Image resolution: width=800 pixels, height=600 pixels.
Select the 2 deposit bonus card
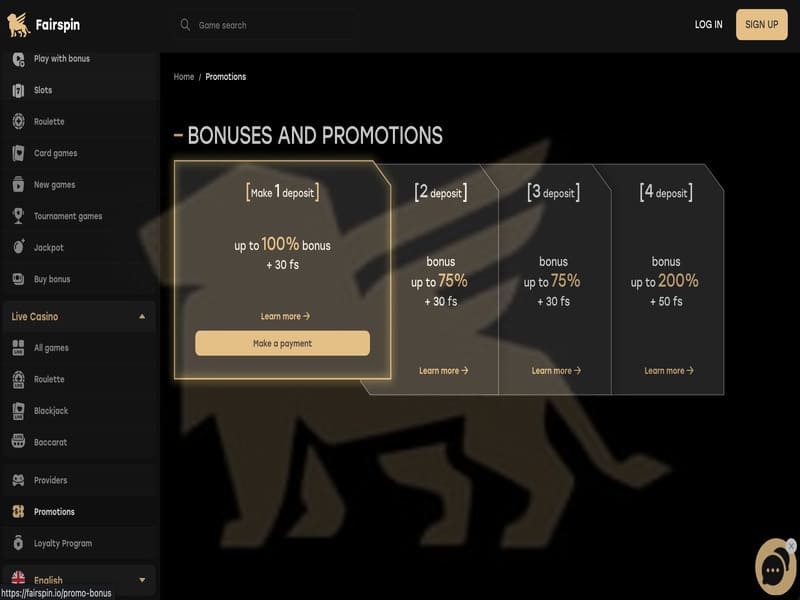point(440,280)
